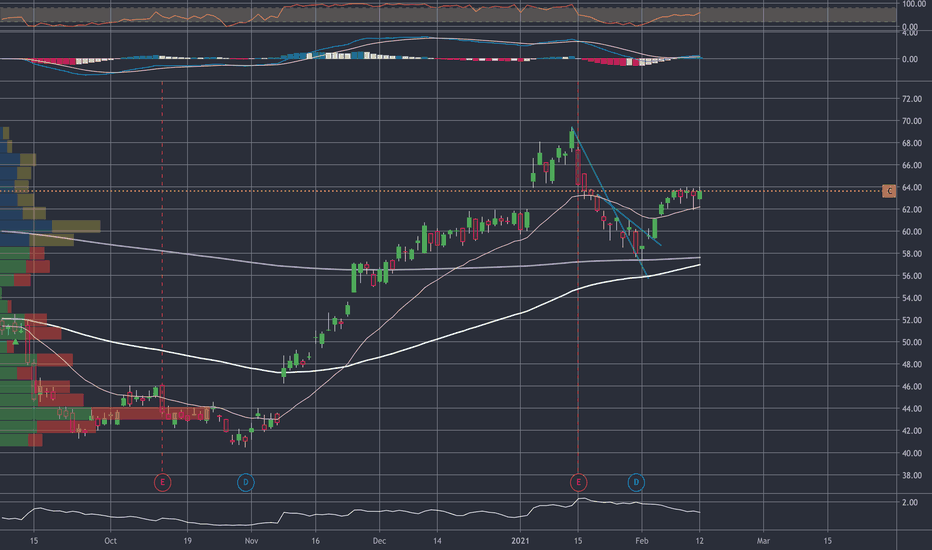Click the 54.00 price axis label
932x550 pixels.
[x=912, y=298]
